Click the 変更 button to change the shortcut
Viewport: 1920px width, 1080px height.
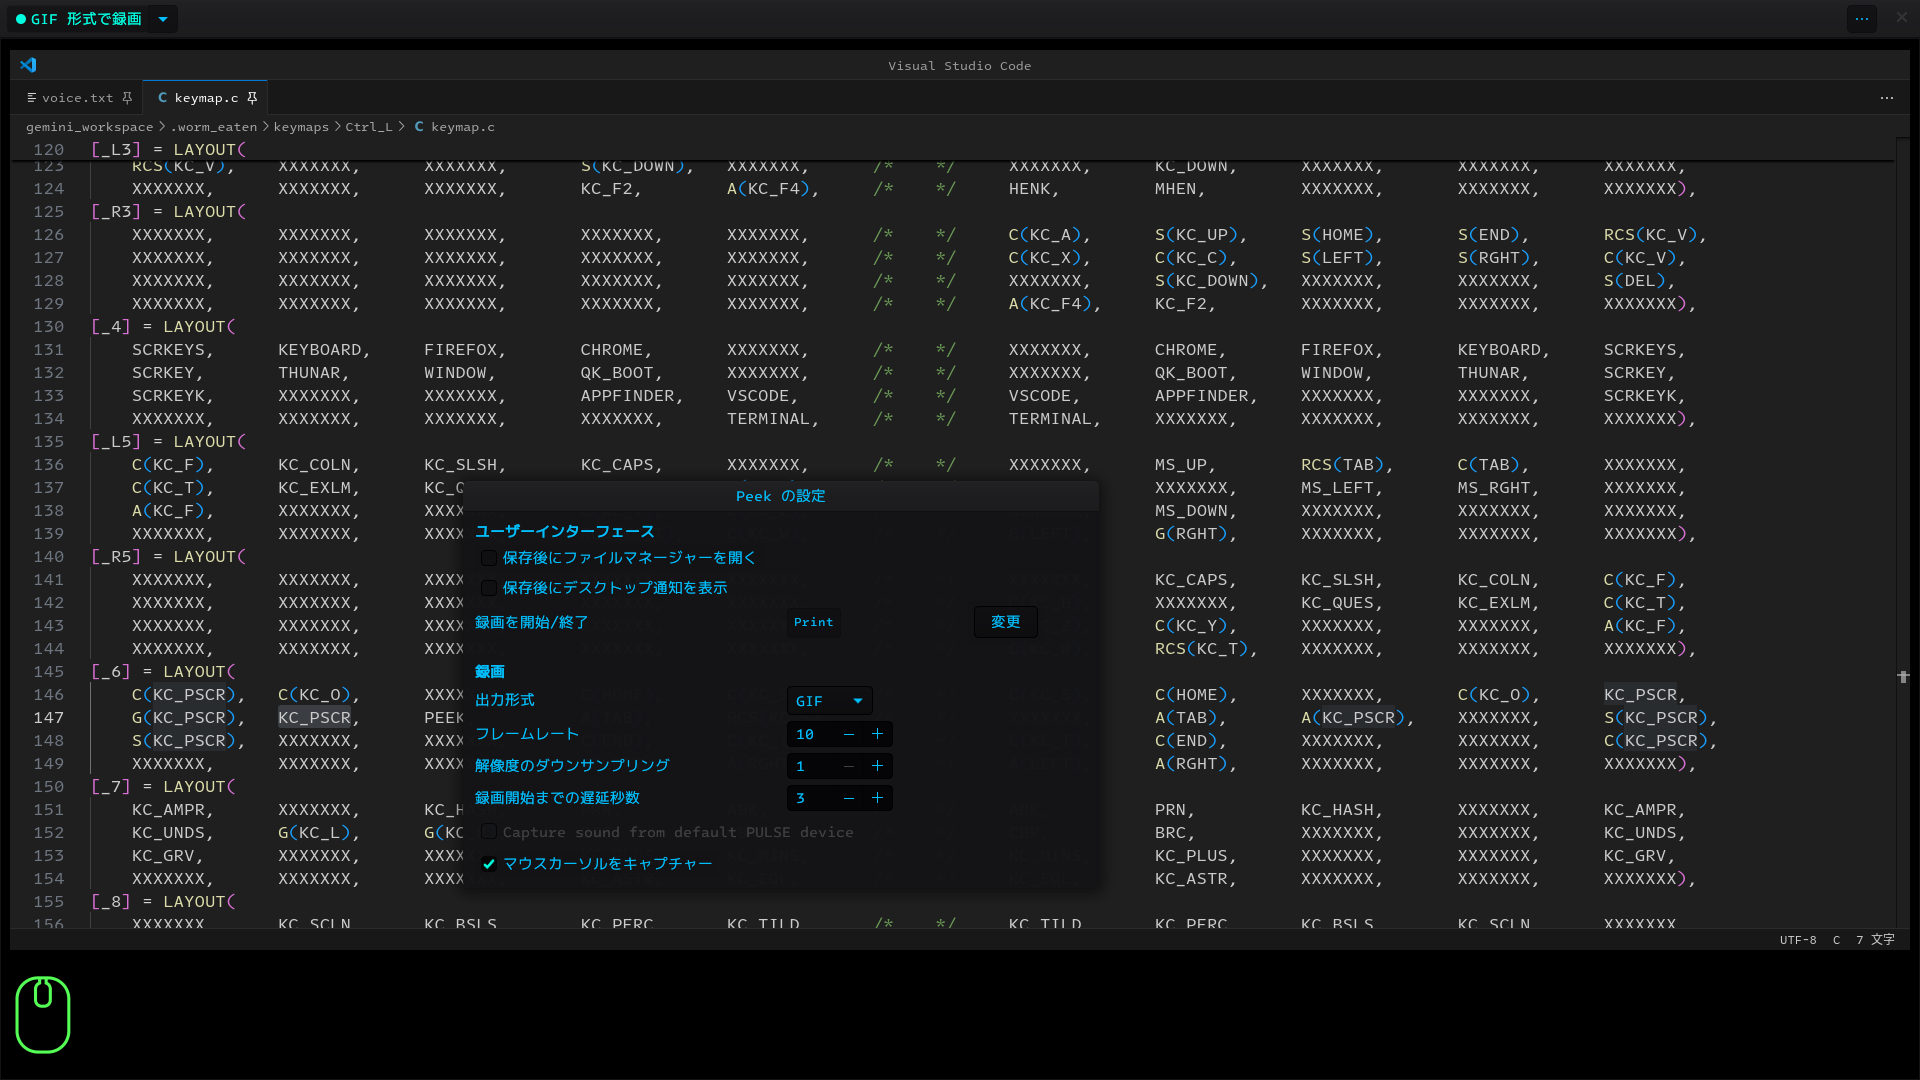(1004, 621)
